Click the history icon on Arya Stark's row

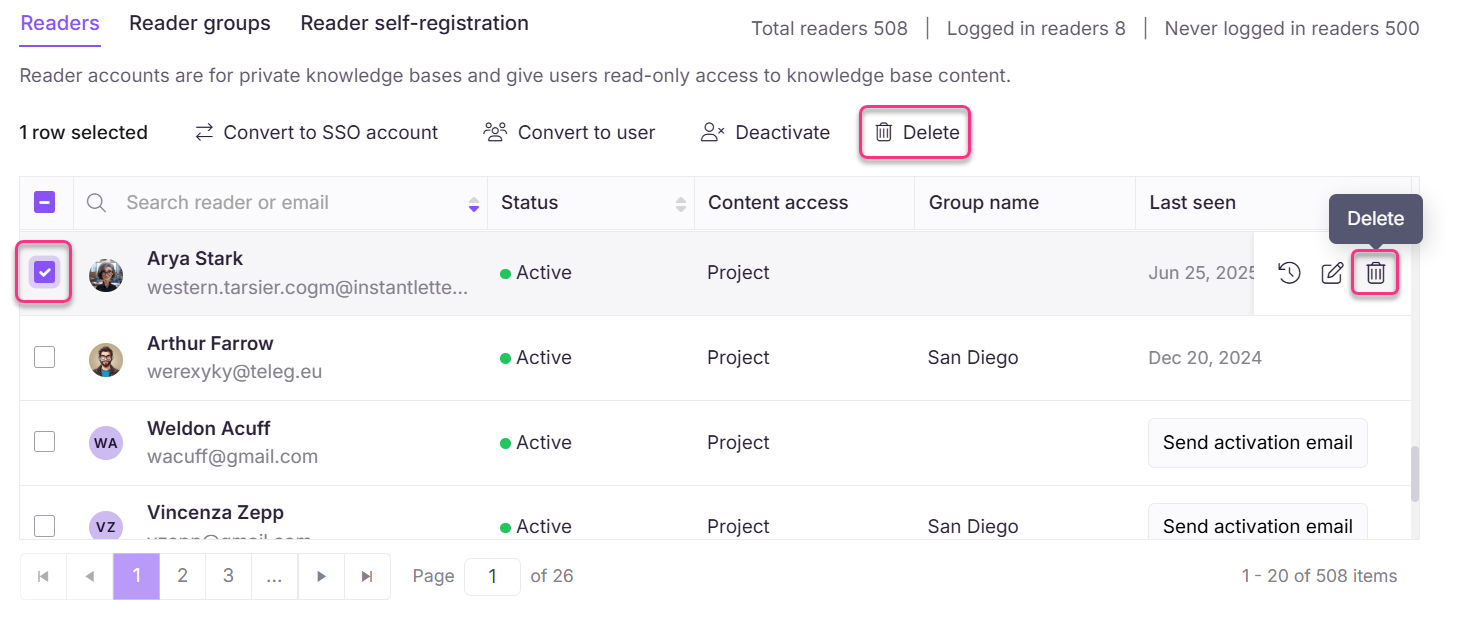point(1290,272)
